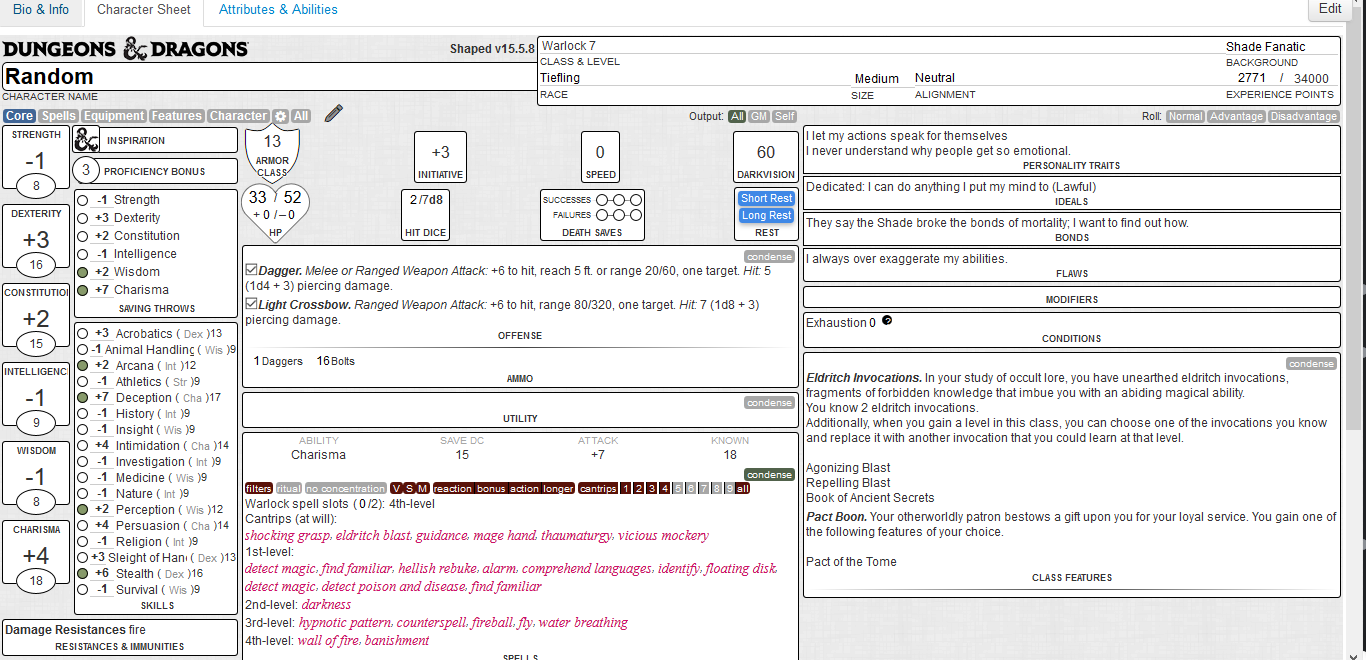Click the Strength score 8 oval

(36, 185)
